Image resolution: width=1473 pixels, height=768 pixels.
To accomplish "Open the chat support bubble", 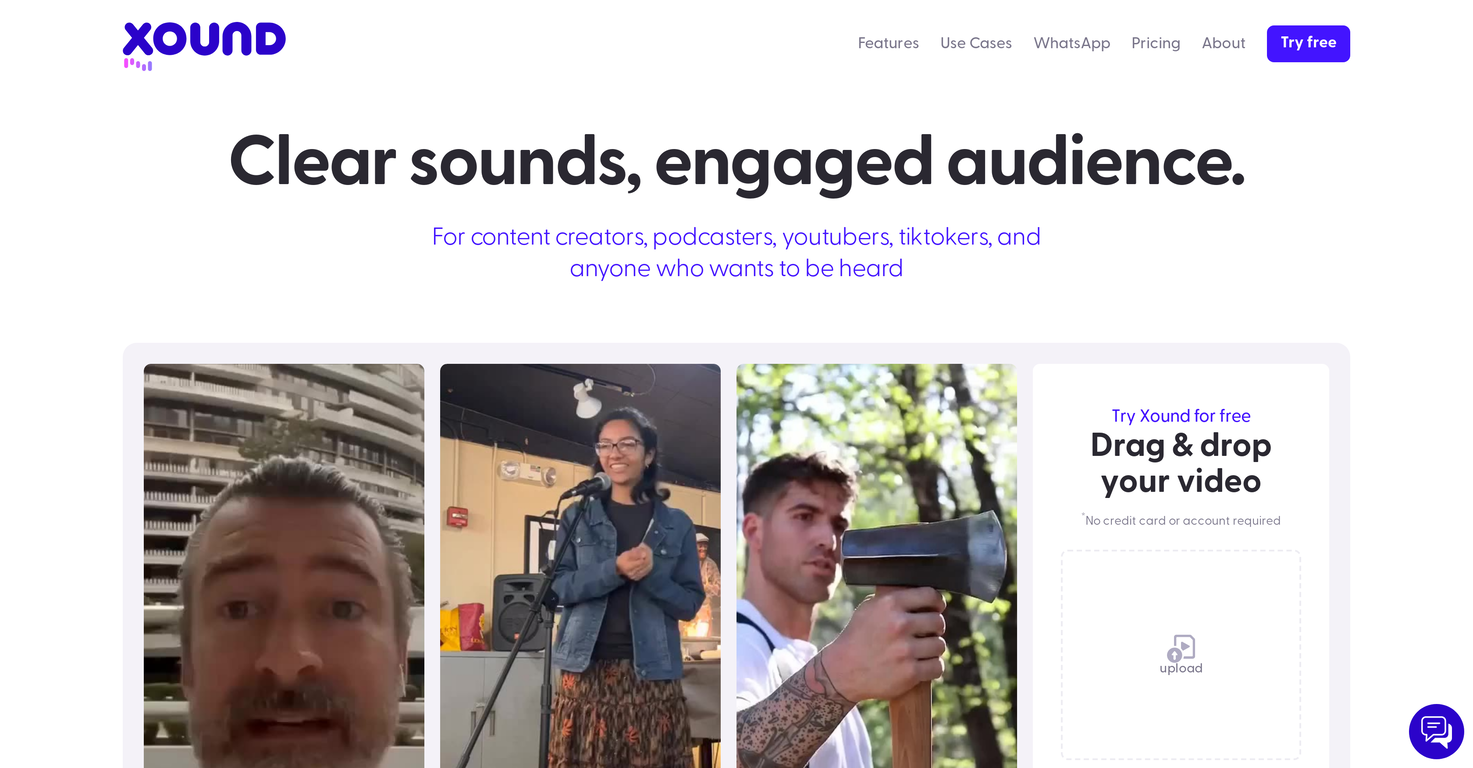I will click(x=1436, y=731).
